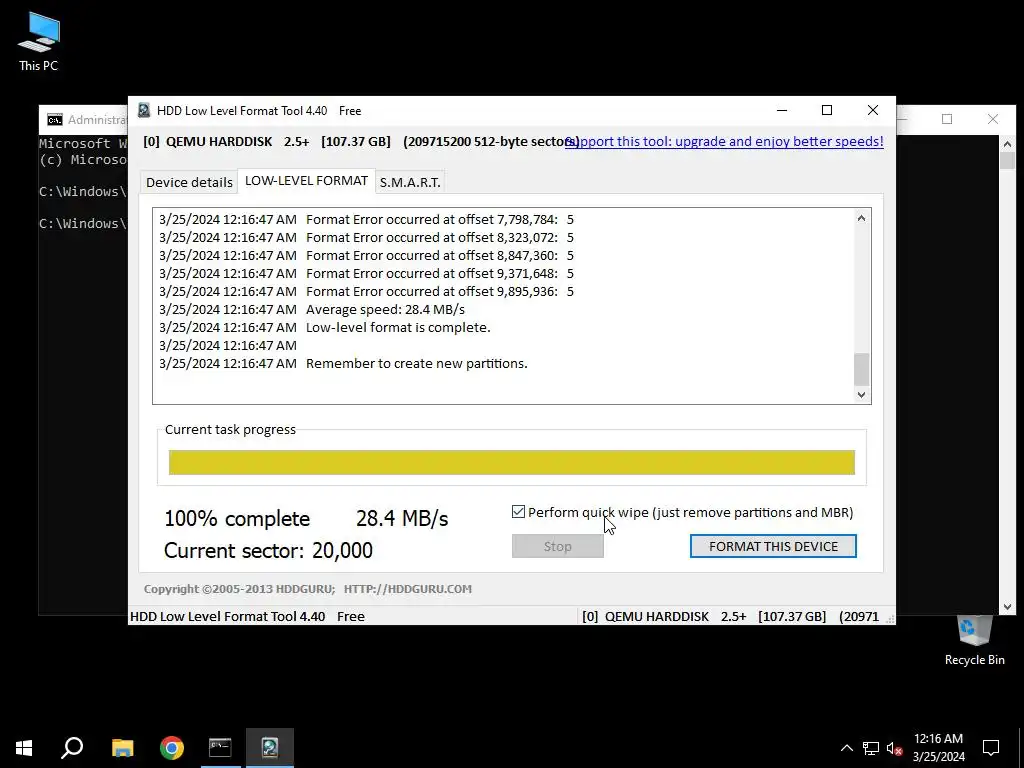This screenshot has width=1024, height=768.
Task: Click Command Prompt window title icon
Action: (55, 120)
